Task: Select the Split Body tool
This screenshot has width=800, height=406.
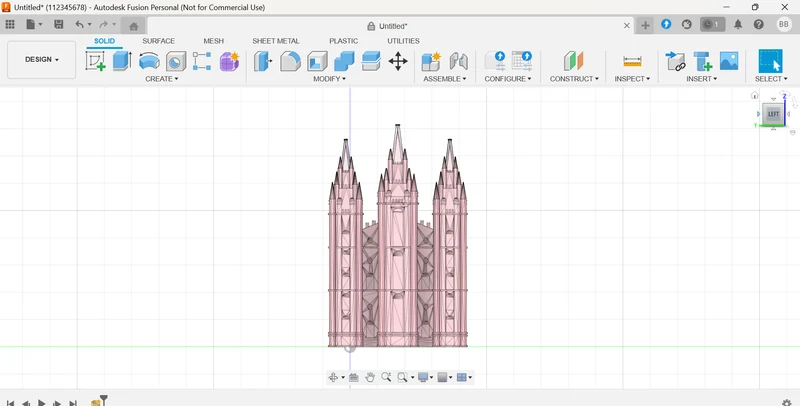Action: 371,61
